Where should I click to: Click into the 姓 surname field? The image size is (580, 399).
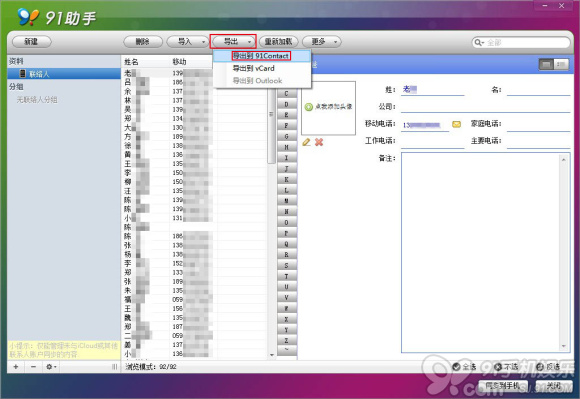pyautogui.click(x=432, y=90)
